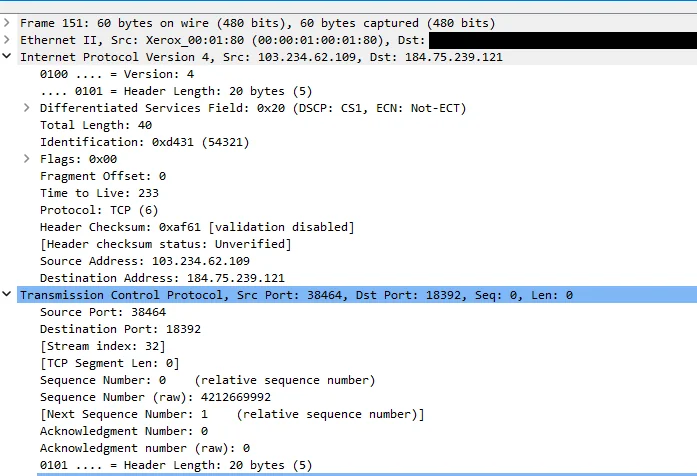Select the Sequence Number (raw) row
The image size is (697, 476).
[357, 397]
